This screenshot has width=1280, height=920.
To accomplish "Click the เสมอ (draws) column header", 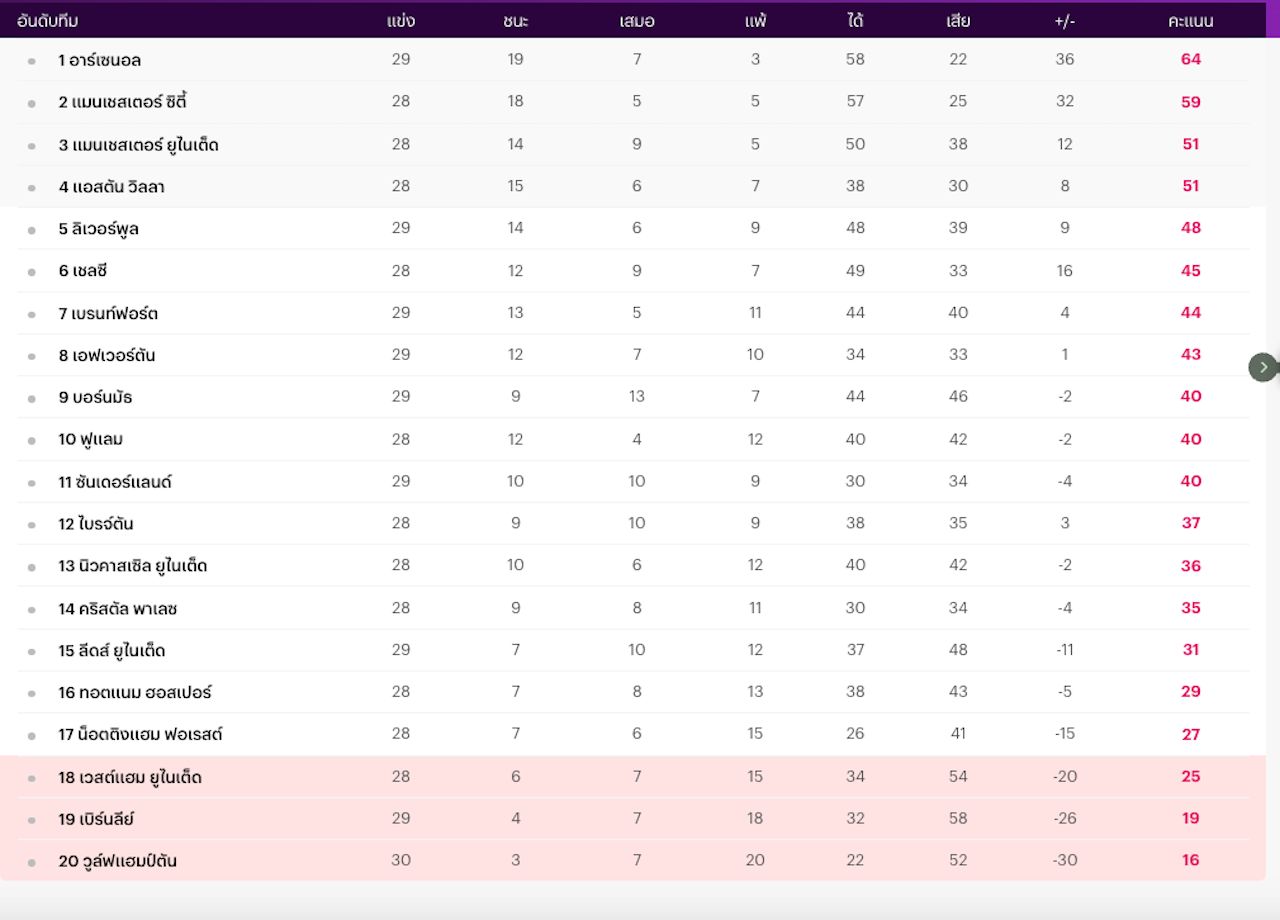I will click(x=637, y=21).
